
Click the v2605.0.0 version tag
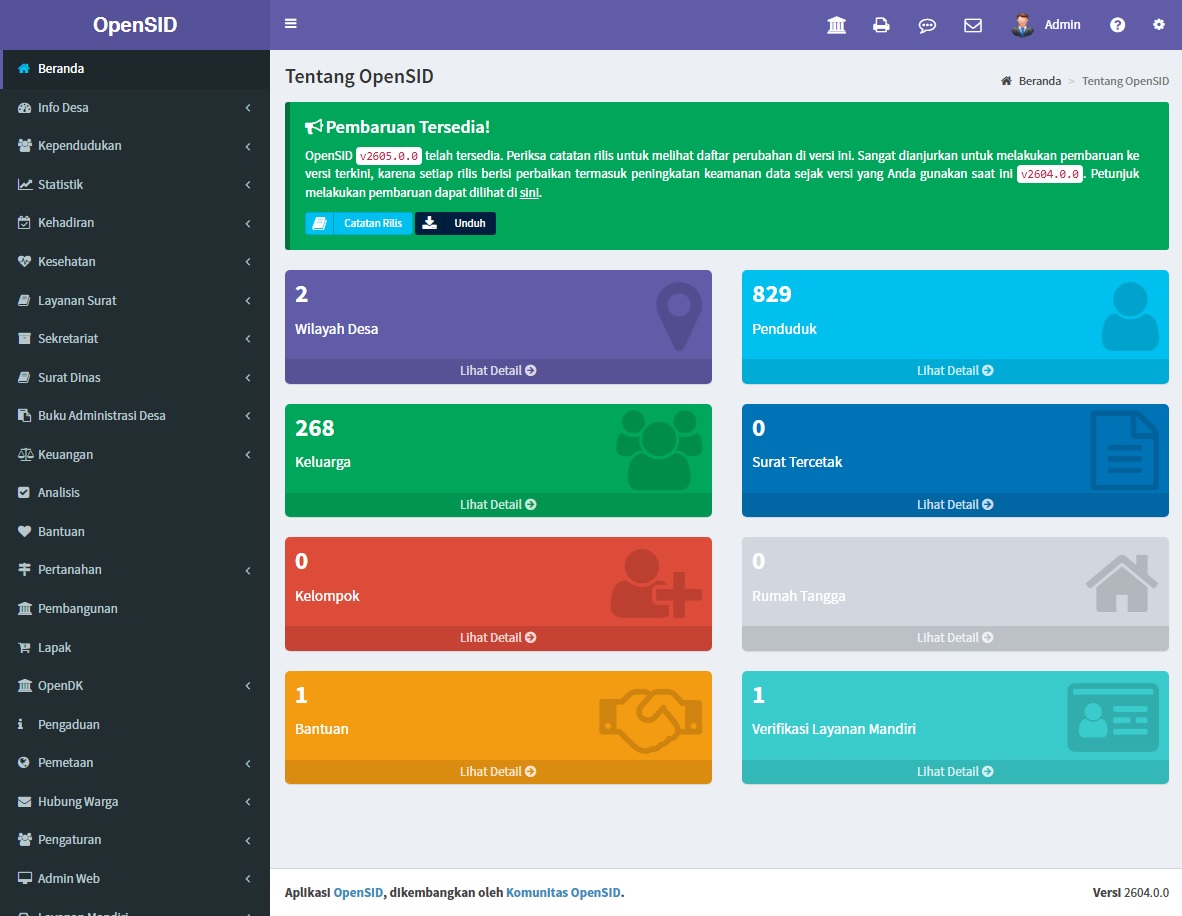pyautogui.click(x=388, y=157)
